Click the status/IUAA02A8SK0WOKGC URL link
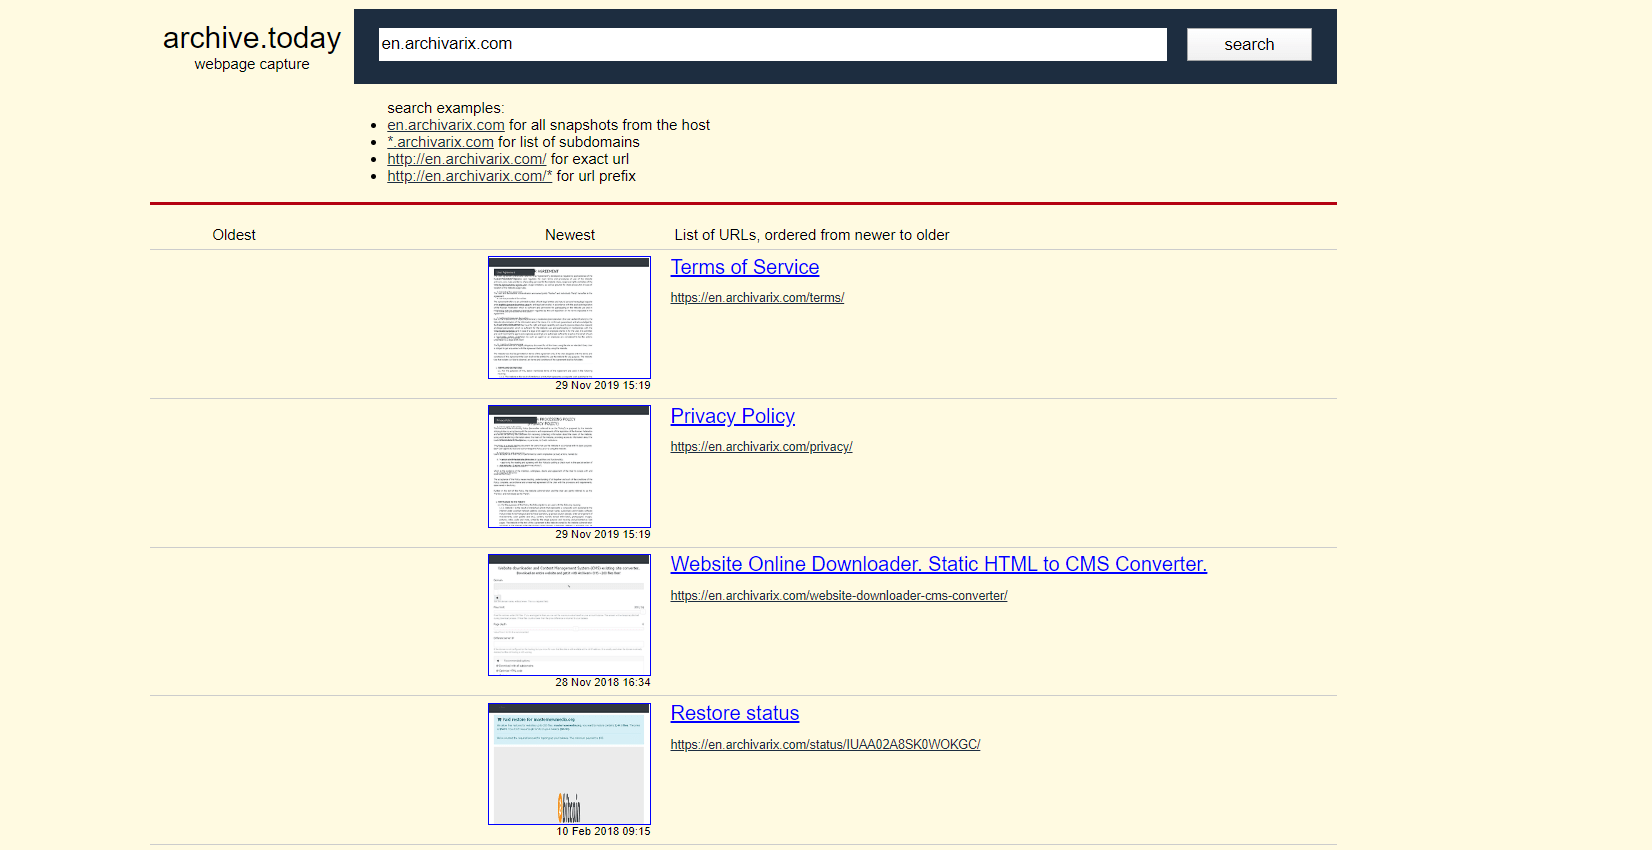1652x850 pixels. pos(825,745)
